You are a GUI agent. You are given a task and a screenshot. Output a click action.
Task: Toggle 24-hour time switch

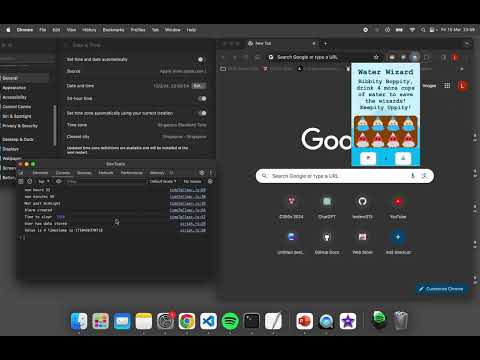point(202,98)
